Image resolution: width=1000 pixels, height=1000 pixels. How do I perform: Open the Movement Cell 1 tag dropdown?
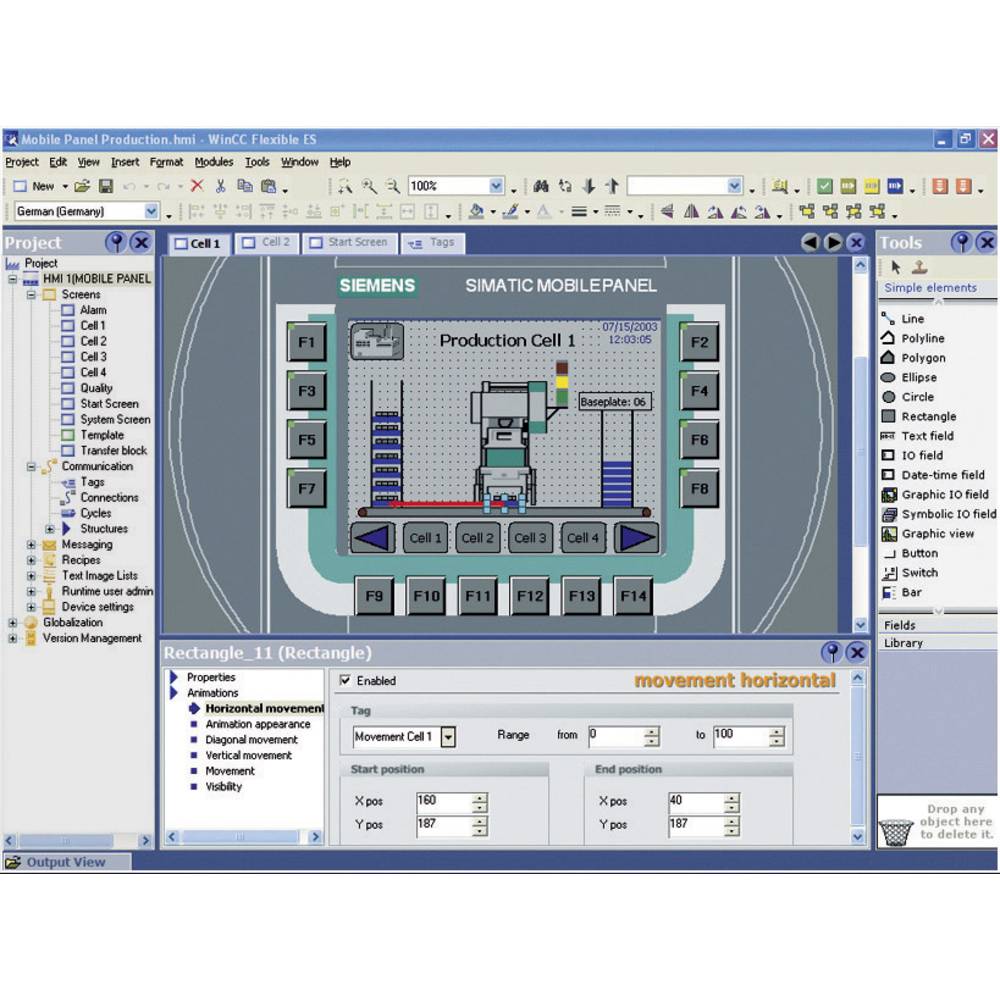coord(448,737)
